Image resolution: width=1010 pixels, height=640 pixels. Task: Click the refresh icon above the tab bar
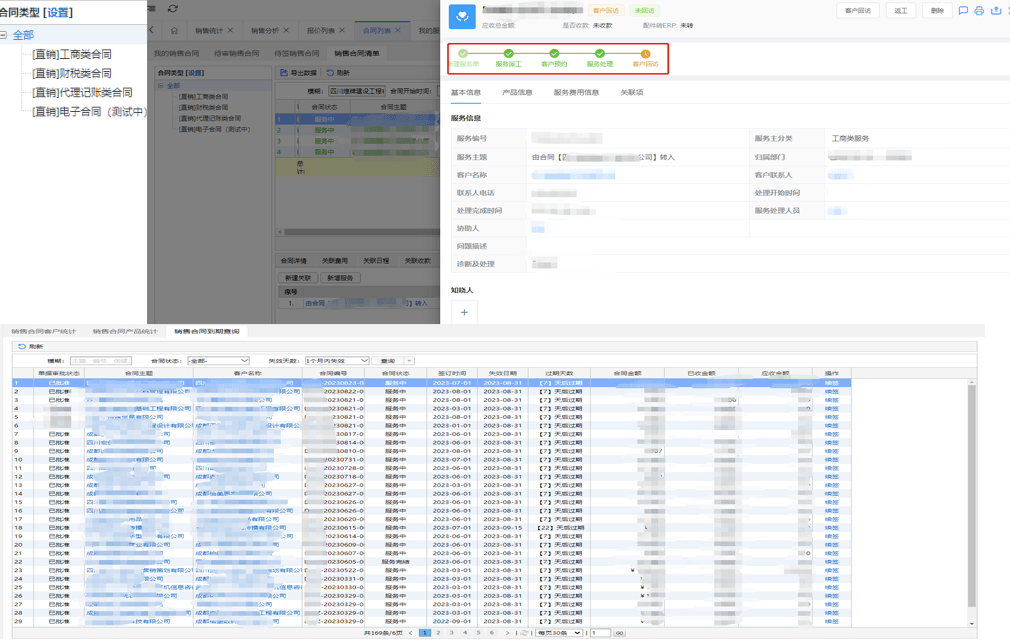tap(173, 8)
